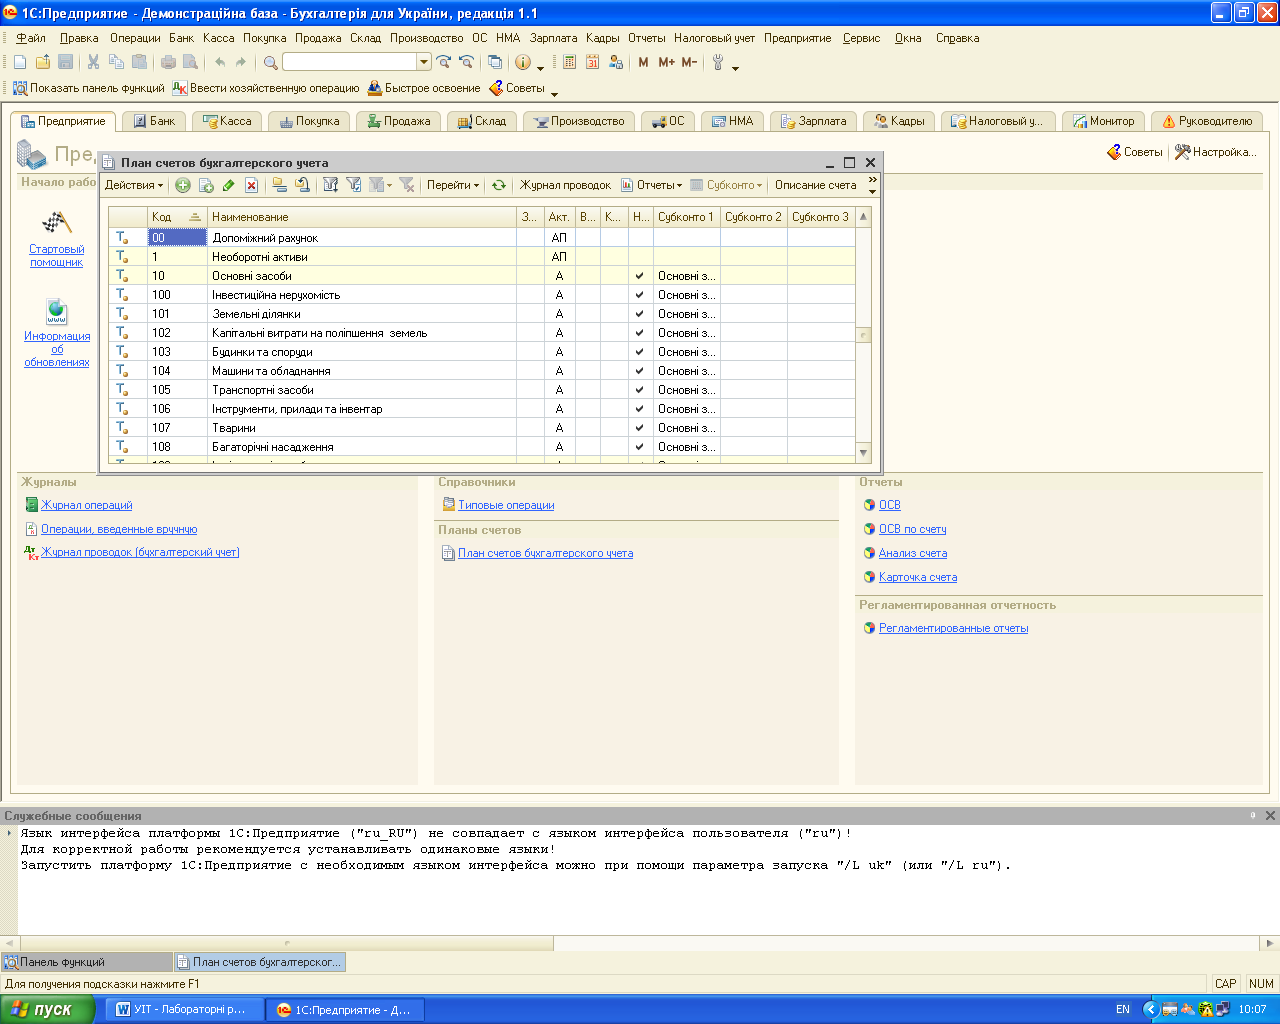Open the Типовые операции link
This screenshot has height=1024, width=1280.
pyautogui.click(x=506, y=505)
